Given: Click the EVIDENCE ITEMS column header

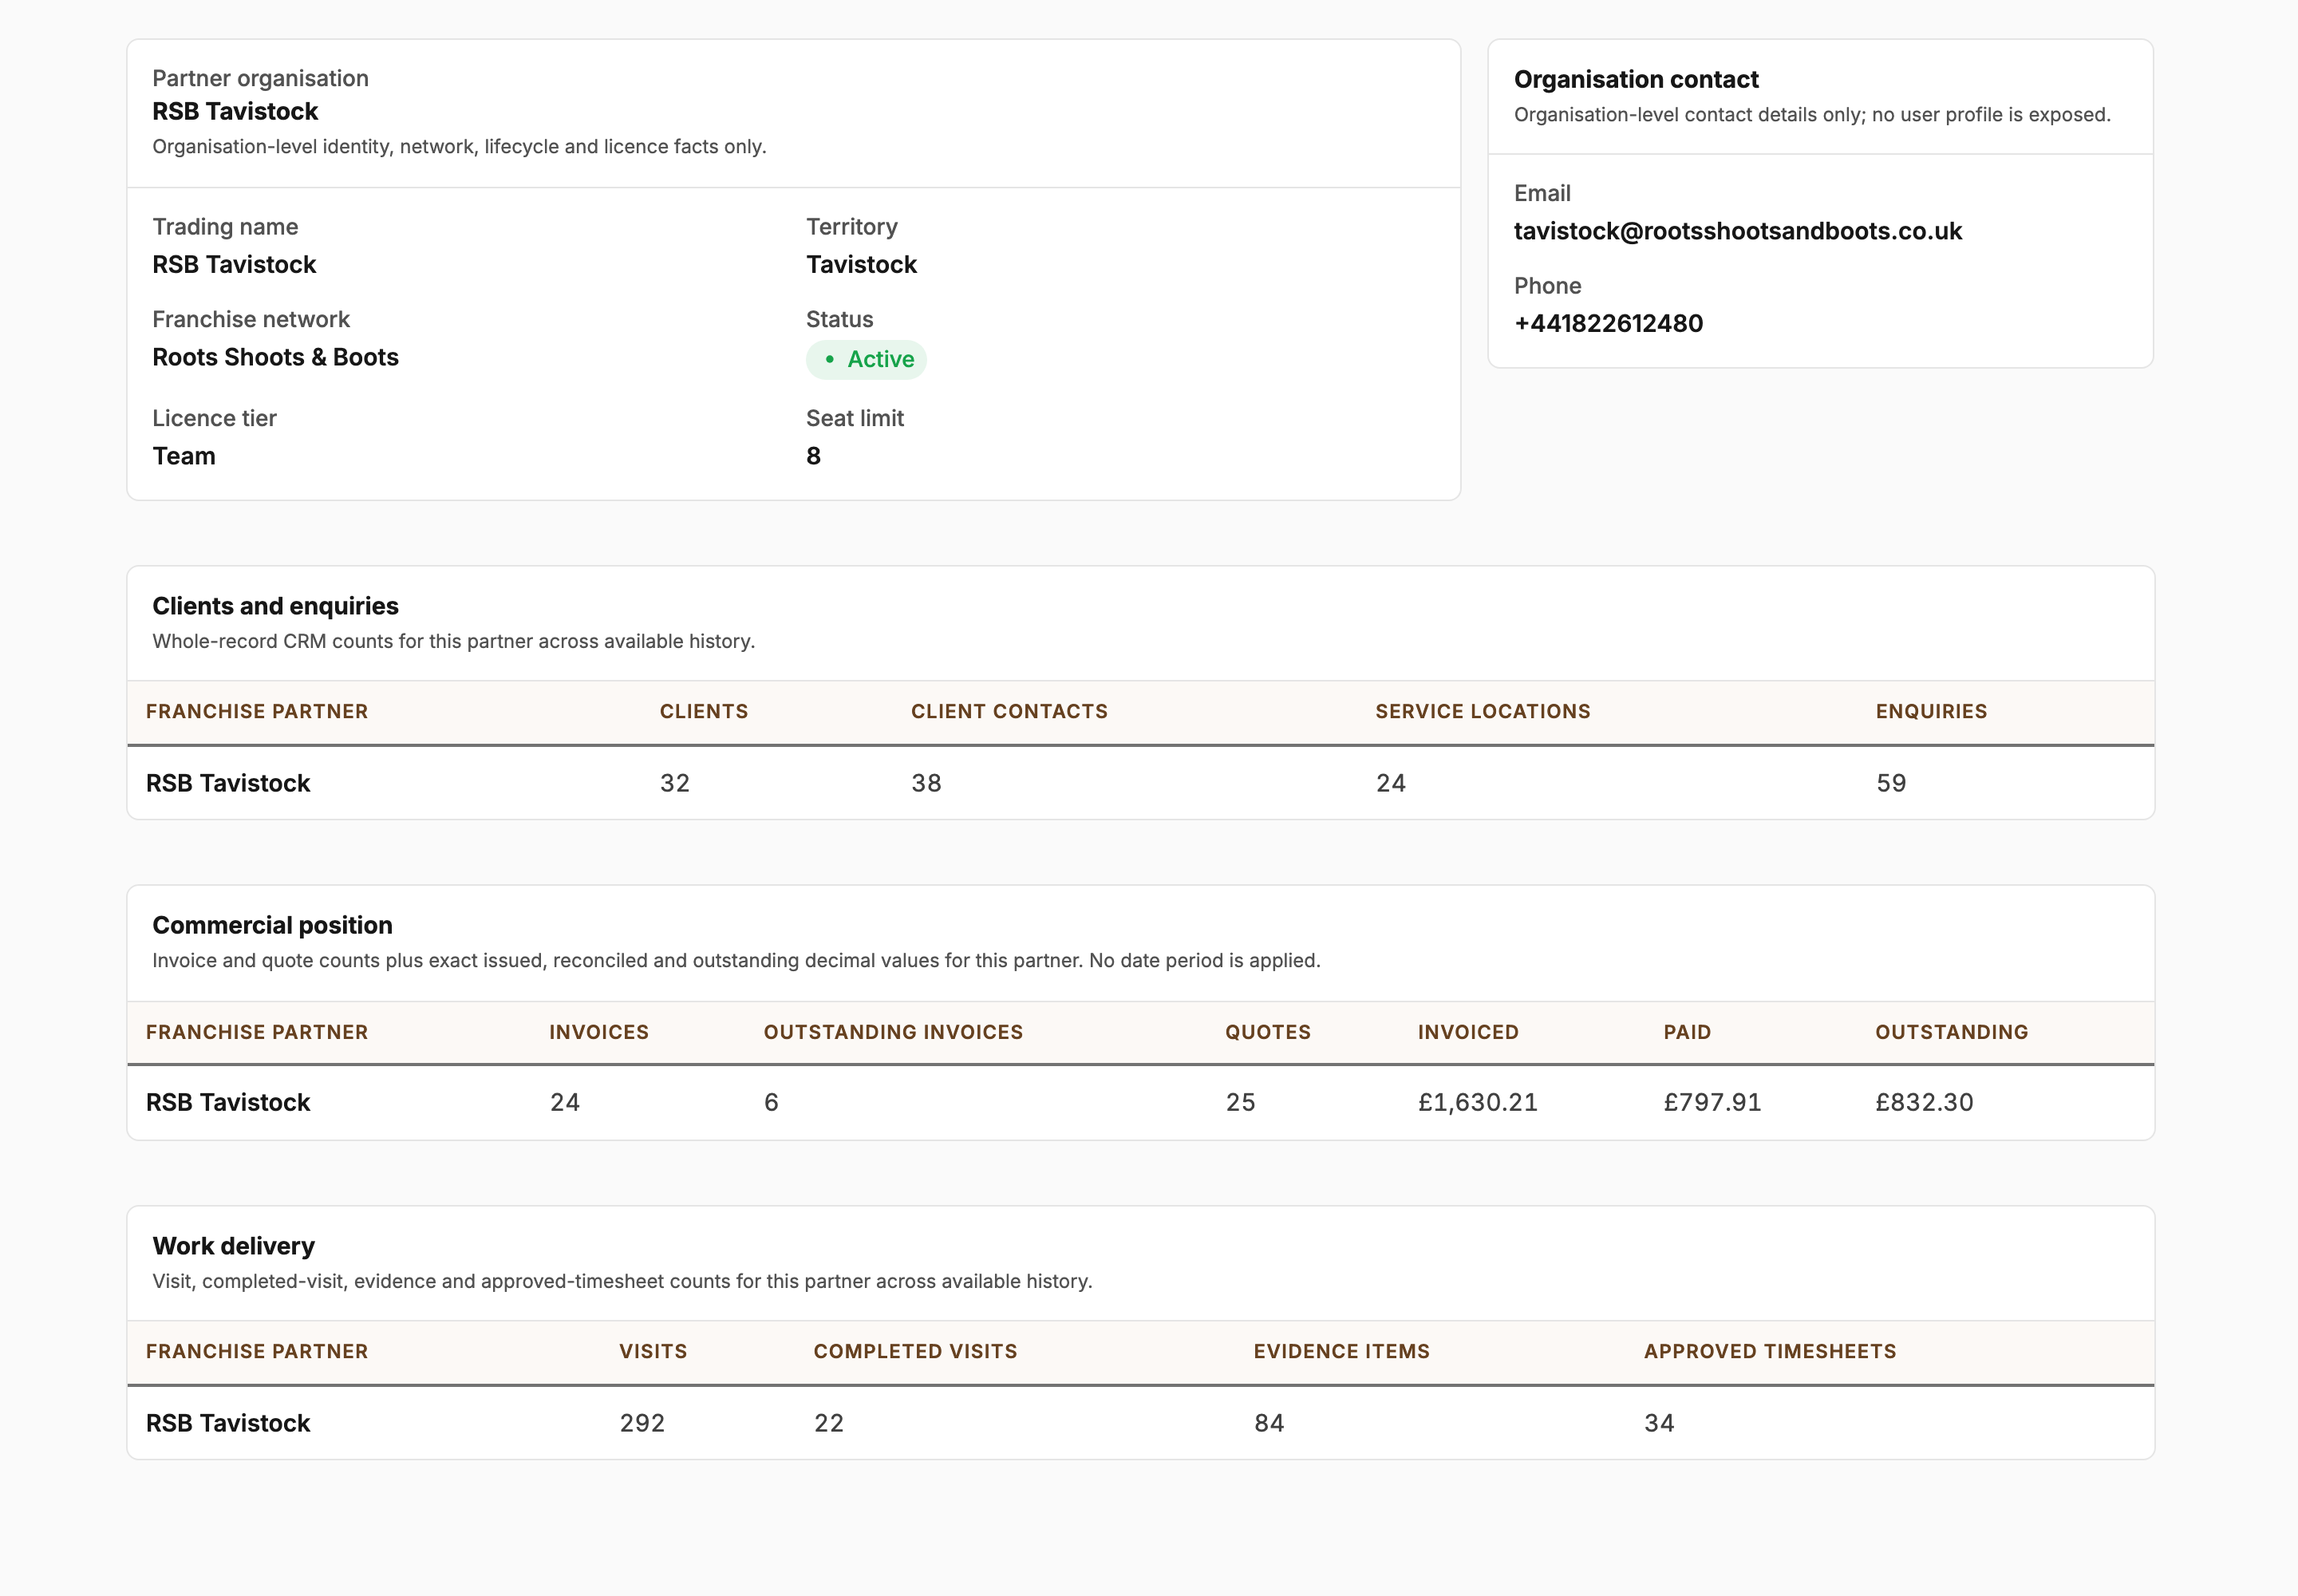Looking at the screenshot, I should coord(1341,1351).
